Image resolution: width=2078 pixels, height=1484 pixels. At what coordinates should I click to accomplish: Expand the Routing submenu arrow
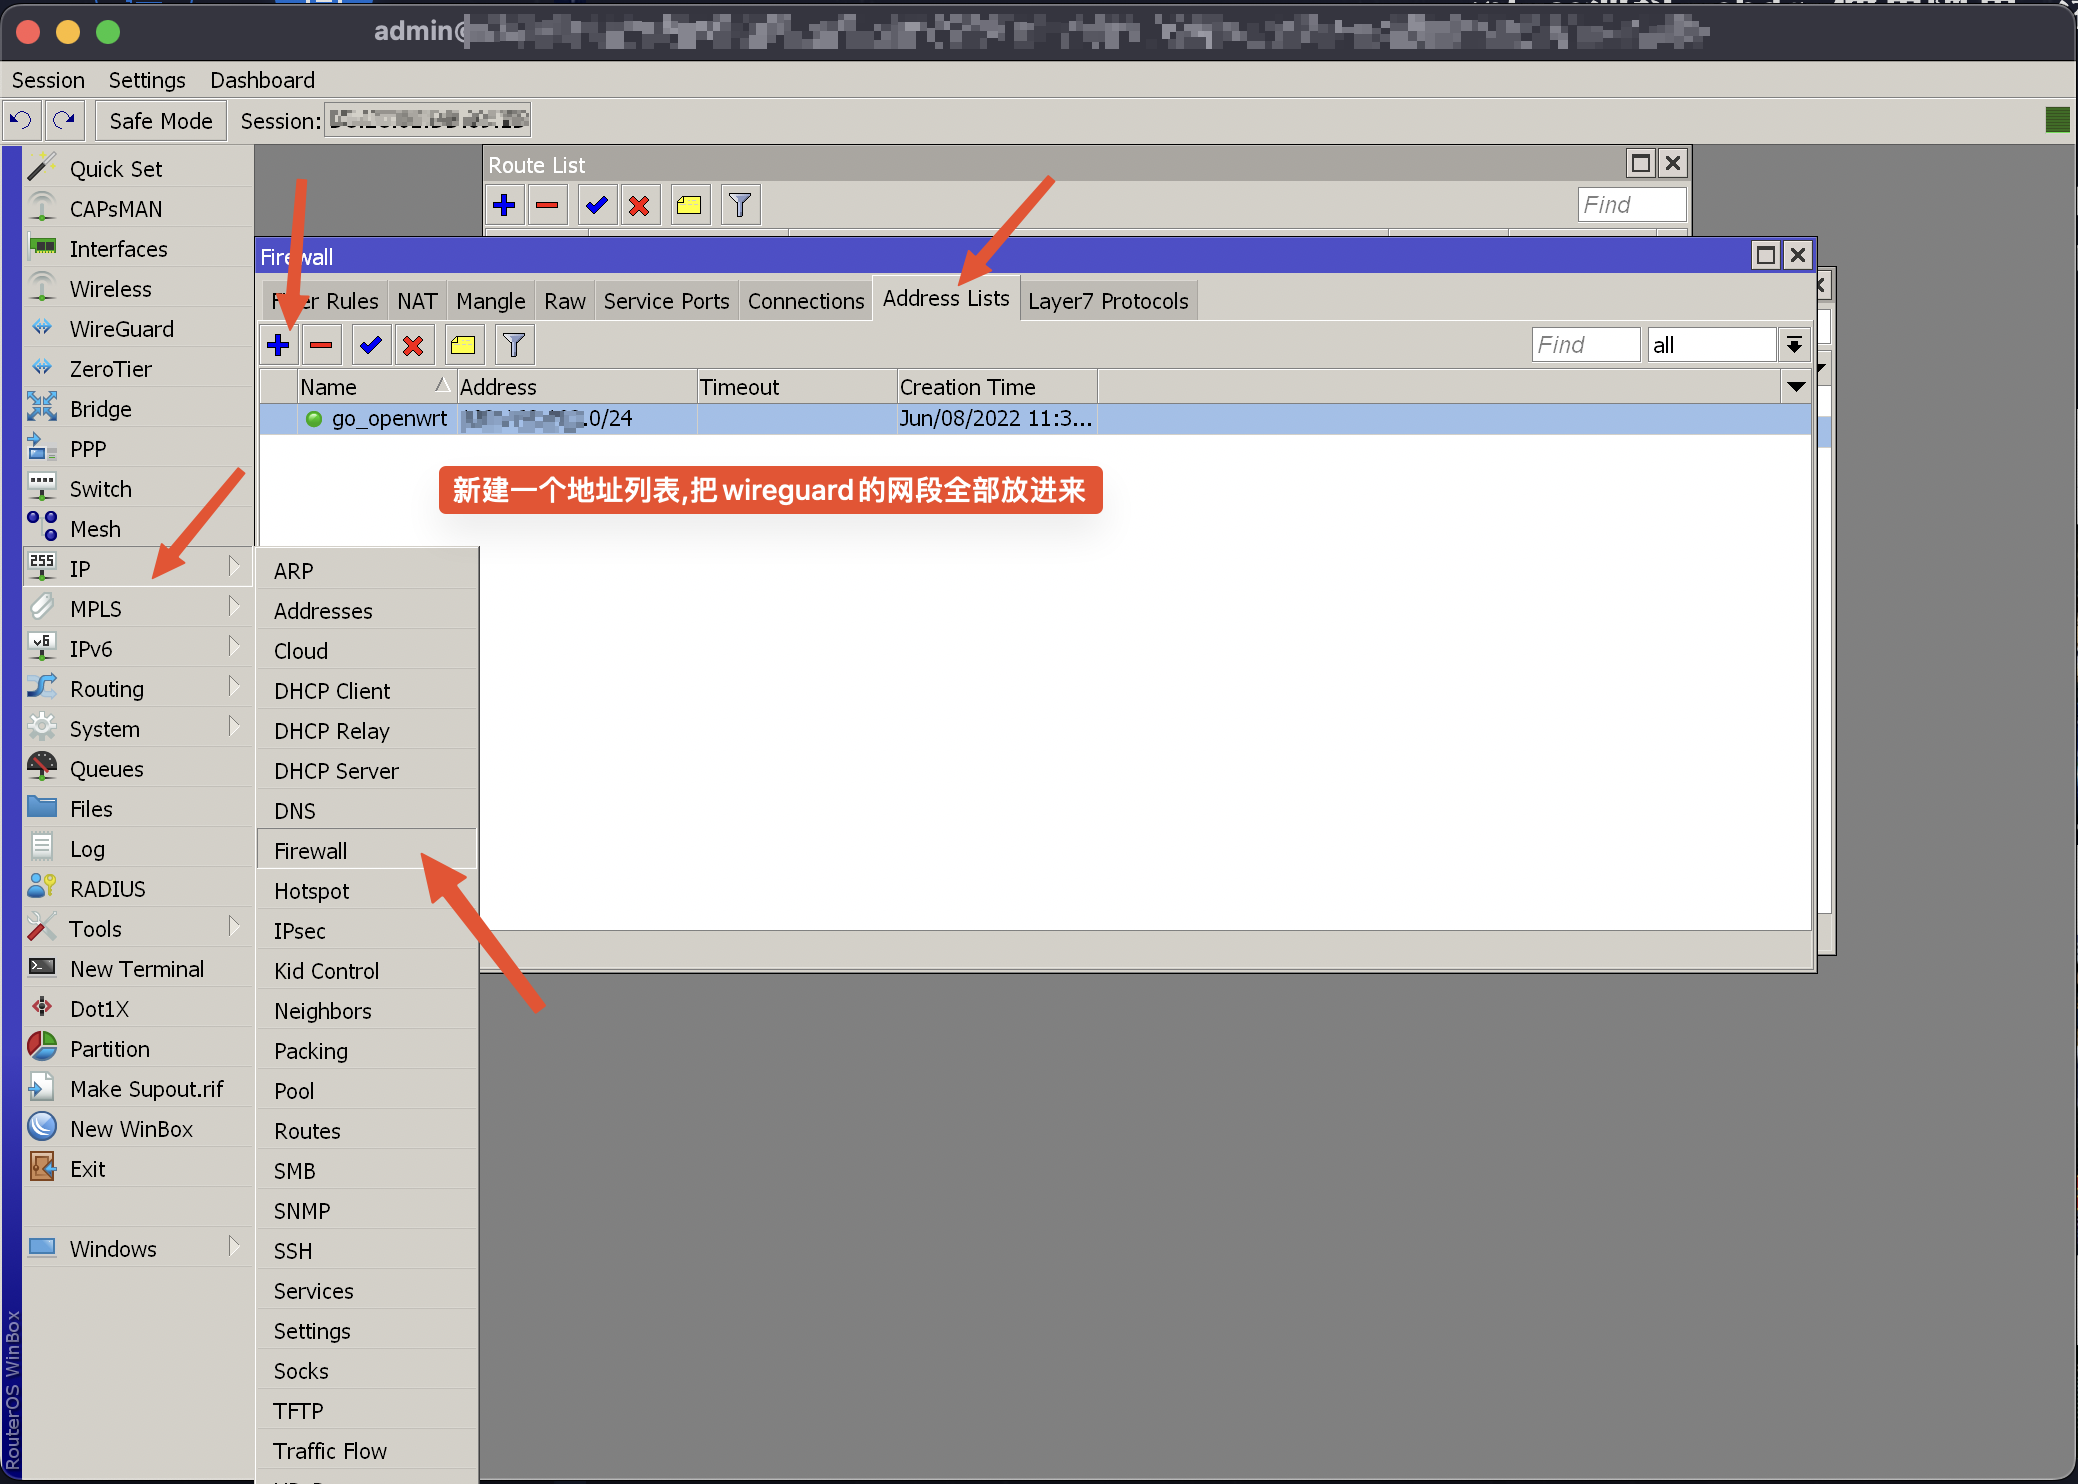point(234,687)
